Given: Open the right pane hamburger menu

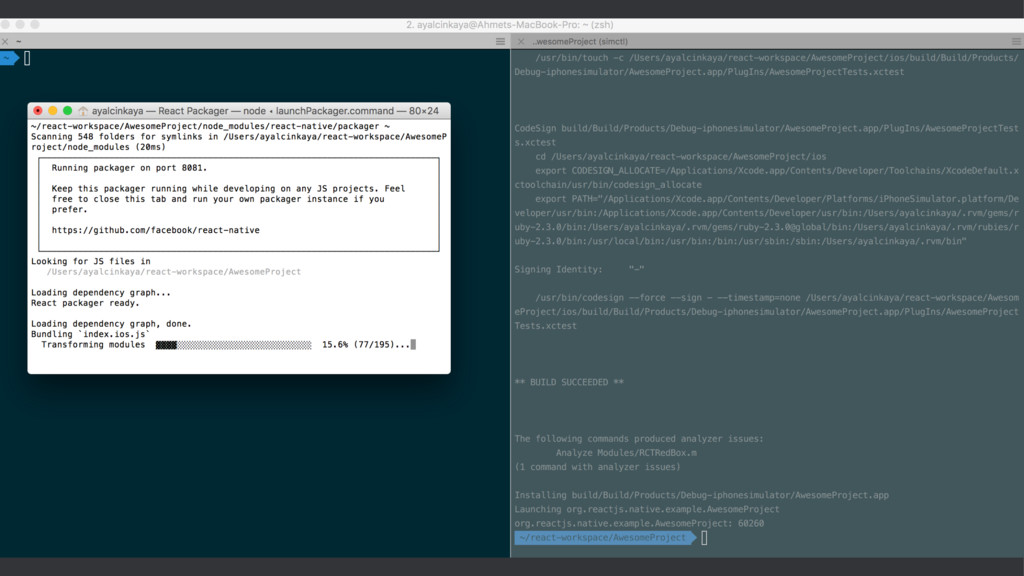Looking at the screenshot, I should click(1017, 41).
